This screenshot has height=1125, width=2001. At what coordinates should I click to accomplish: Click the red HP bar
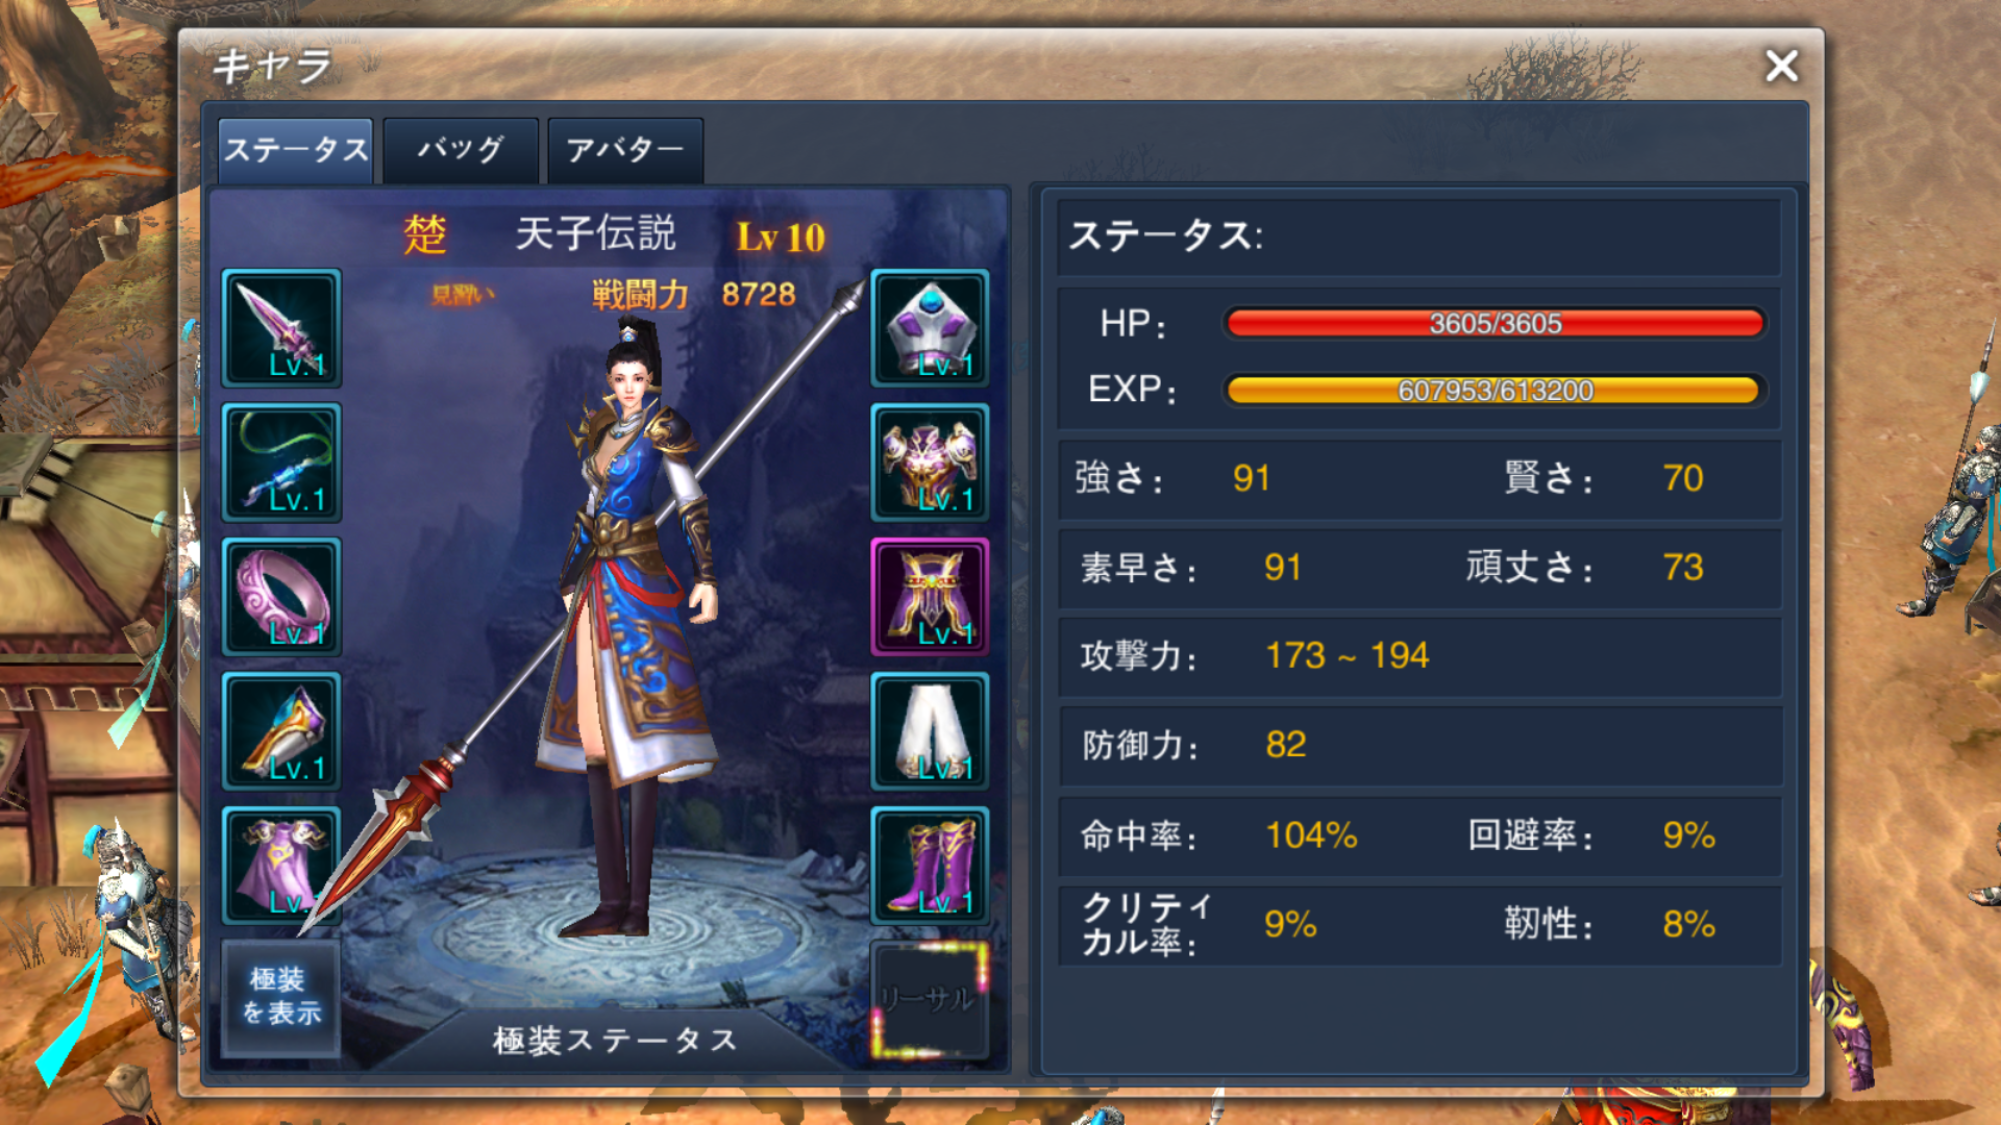[1494, 323]
